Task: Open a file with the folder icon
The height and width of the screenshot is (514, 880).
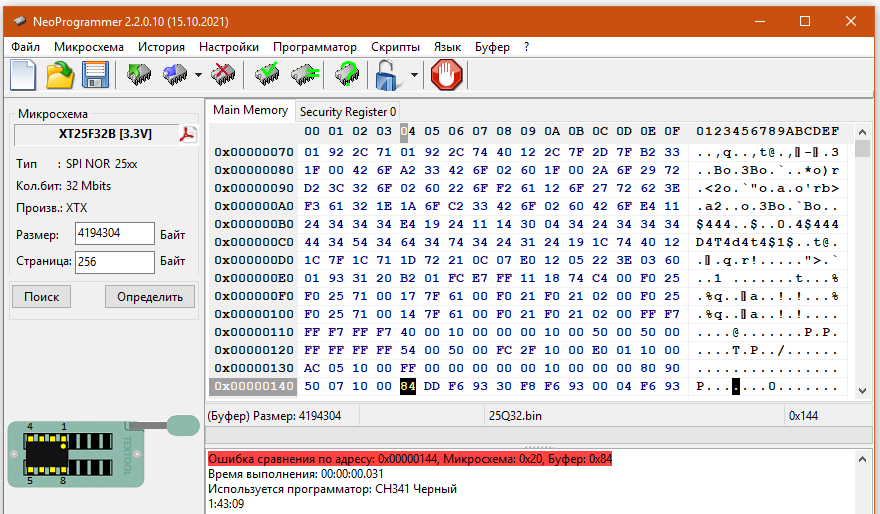Action: (x=60, y=75)
